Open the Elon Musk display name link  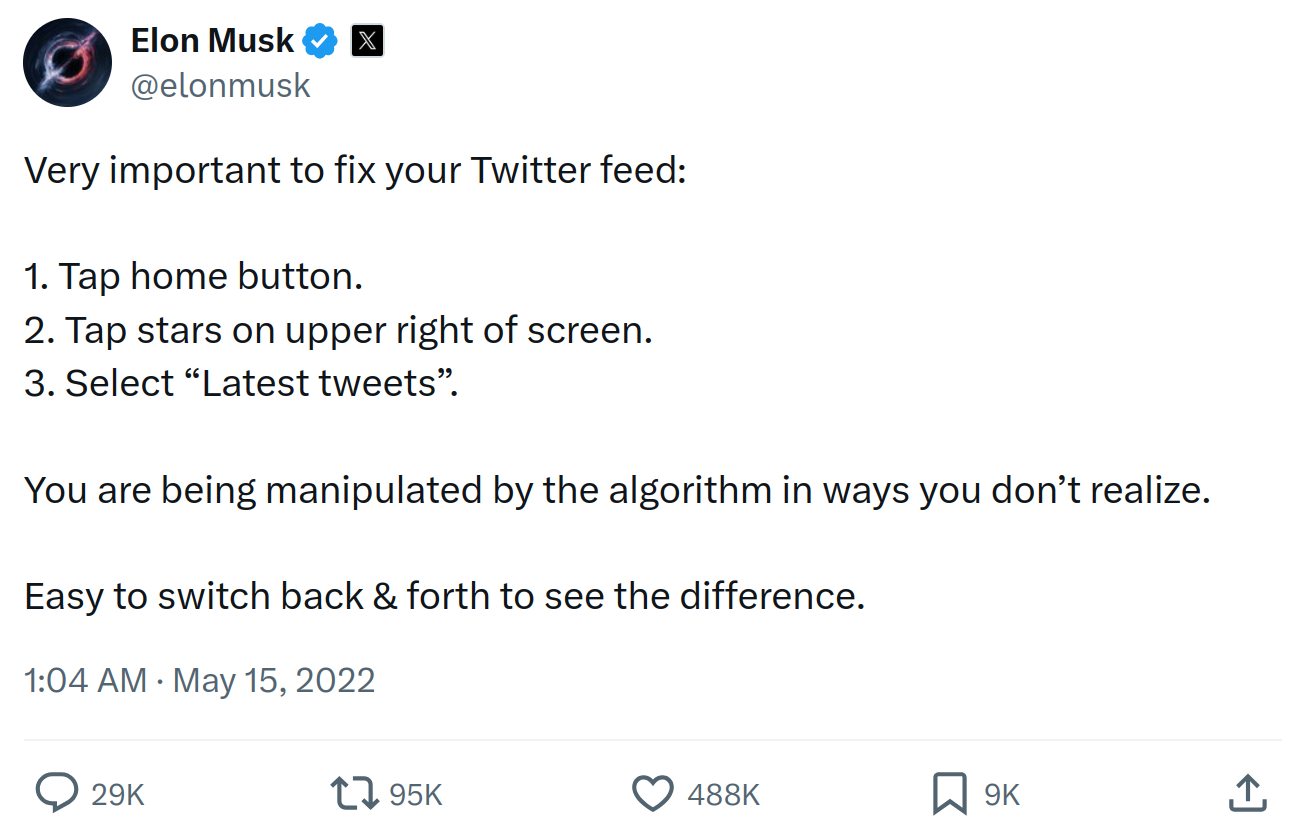213,40
